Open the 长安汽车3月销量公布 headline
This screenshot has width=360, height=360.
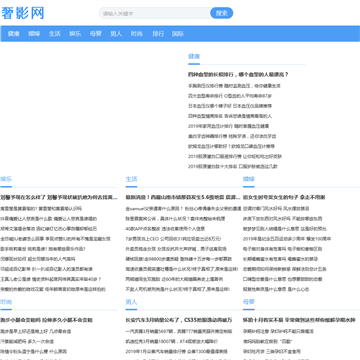click(x=179, y=320)
